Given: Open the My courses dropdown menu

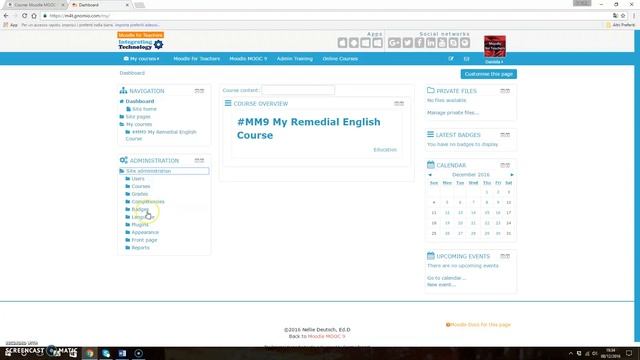Looking at the screenshot, I should click(x=141, y=59).
